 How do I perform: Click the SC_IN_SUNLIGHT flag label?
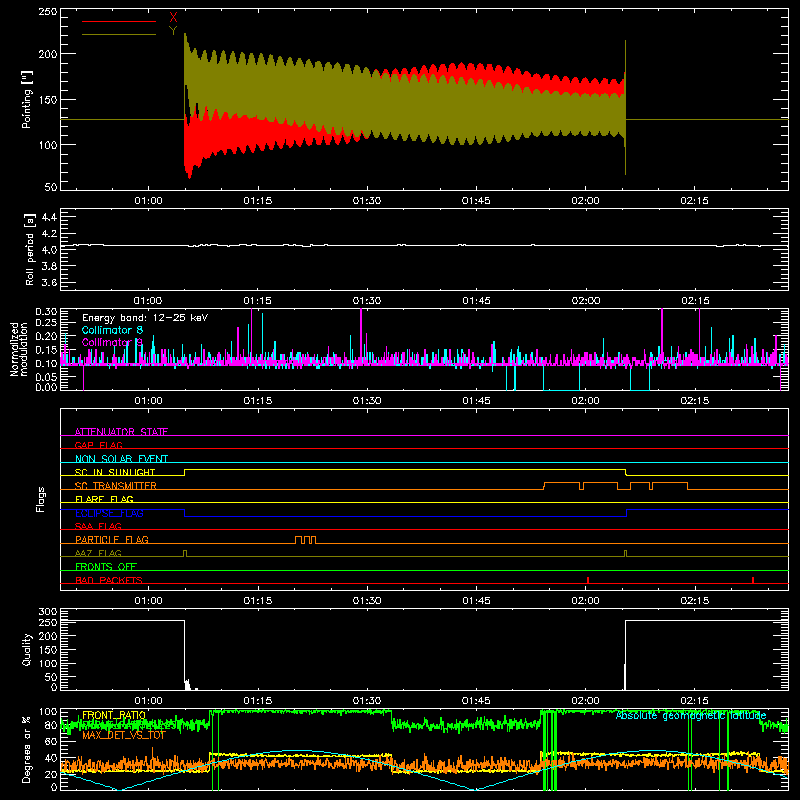click(x=115, y=472)
